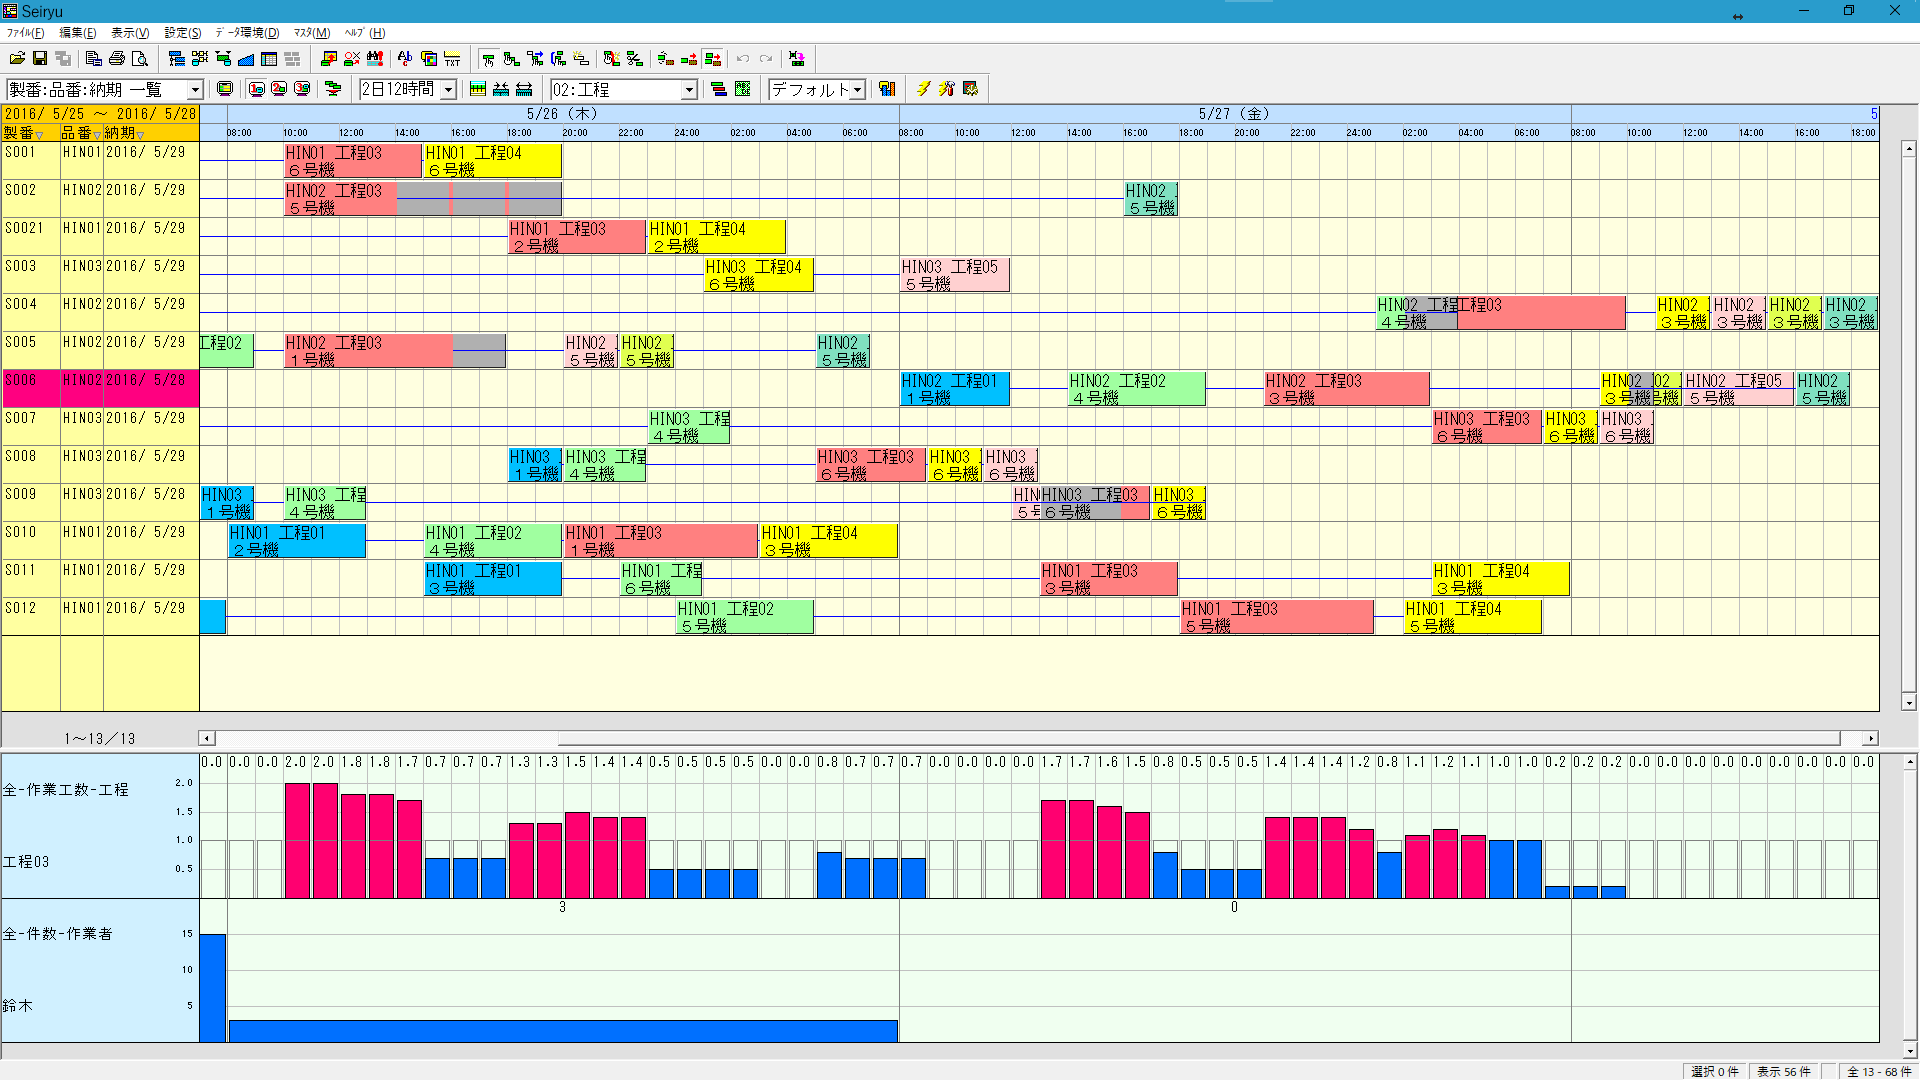Click the scissors split bar icon

pos(634,59)
